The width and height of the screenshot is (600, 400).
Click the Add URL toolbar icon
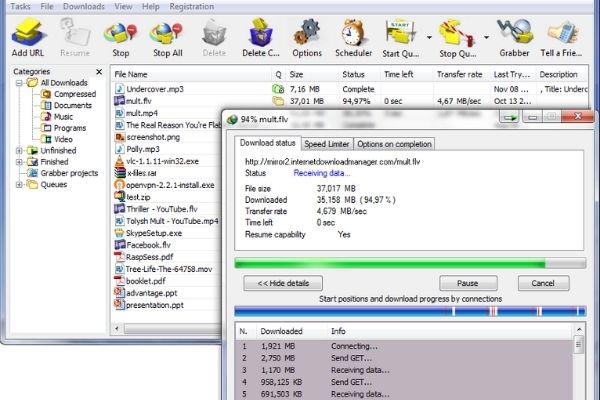click(28, 33)
